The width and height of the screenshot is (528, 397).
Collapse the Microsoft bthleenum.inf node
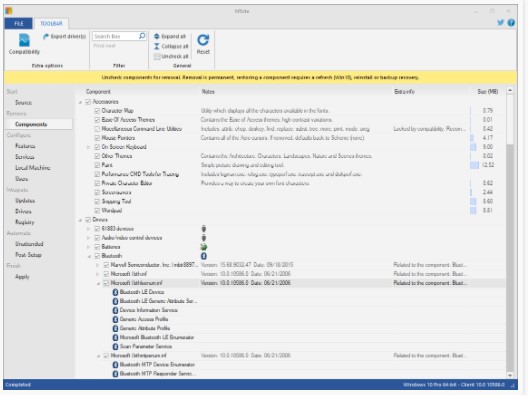click(98, 284)
